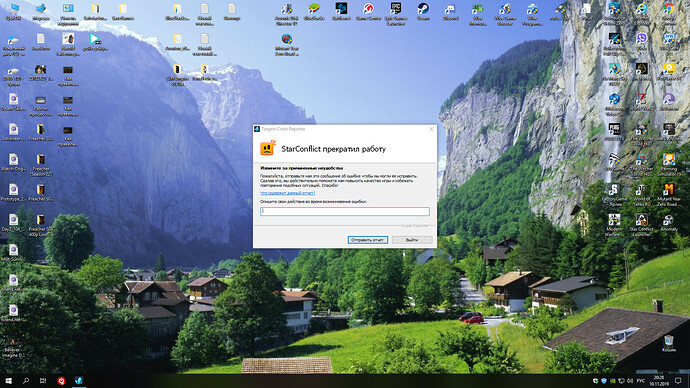Open the Discord desktop icon
The image size is (690, 388).
(x=450, y=12)
